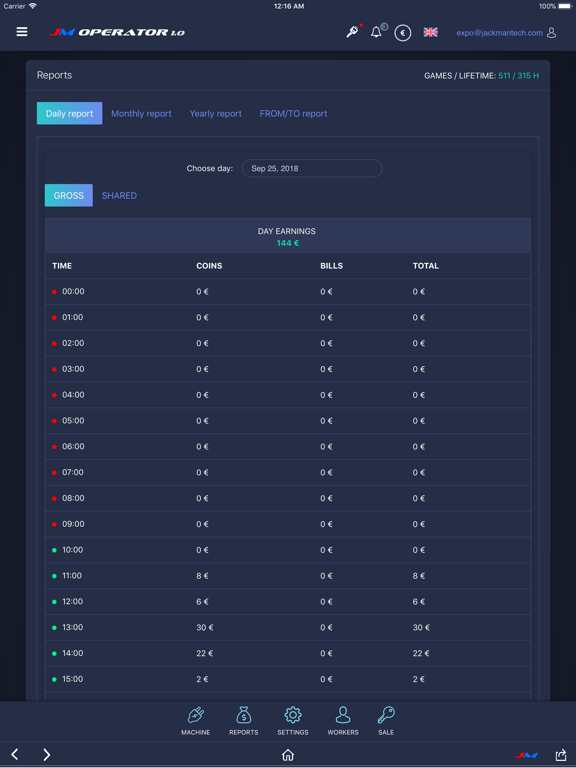Switch to the Yearly report tab
The image size is (576, 768).
click(x=216, y=114)
